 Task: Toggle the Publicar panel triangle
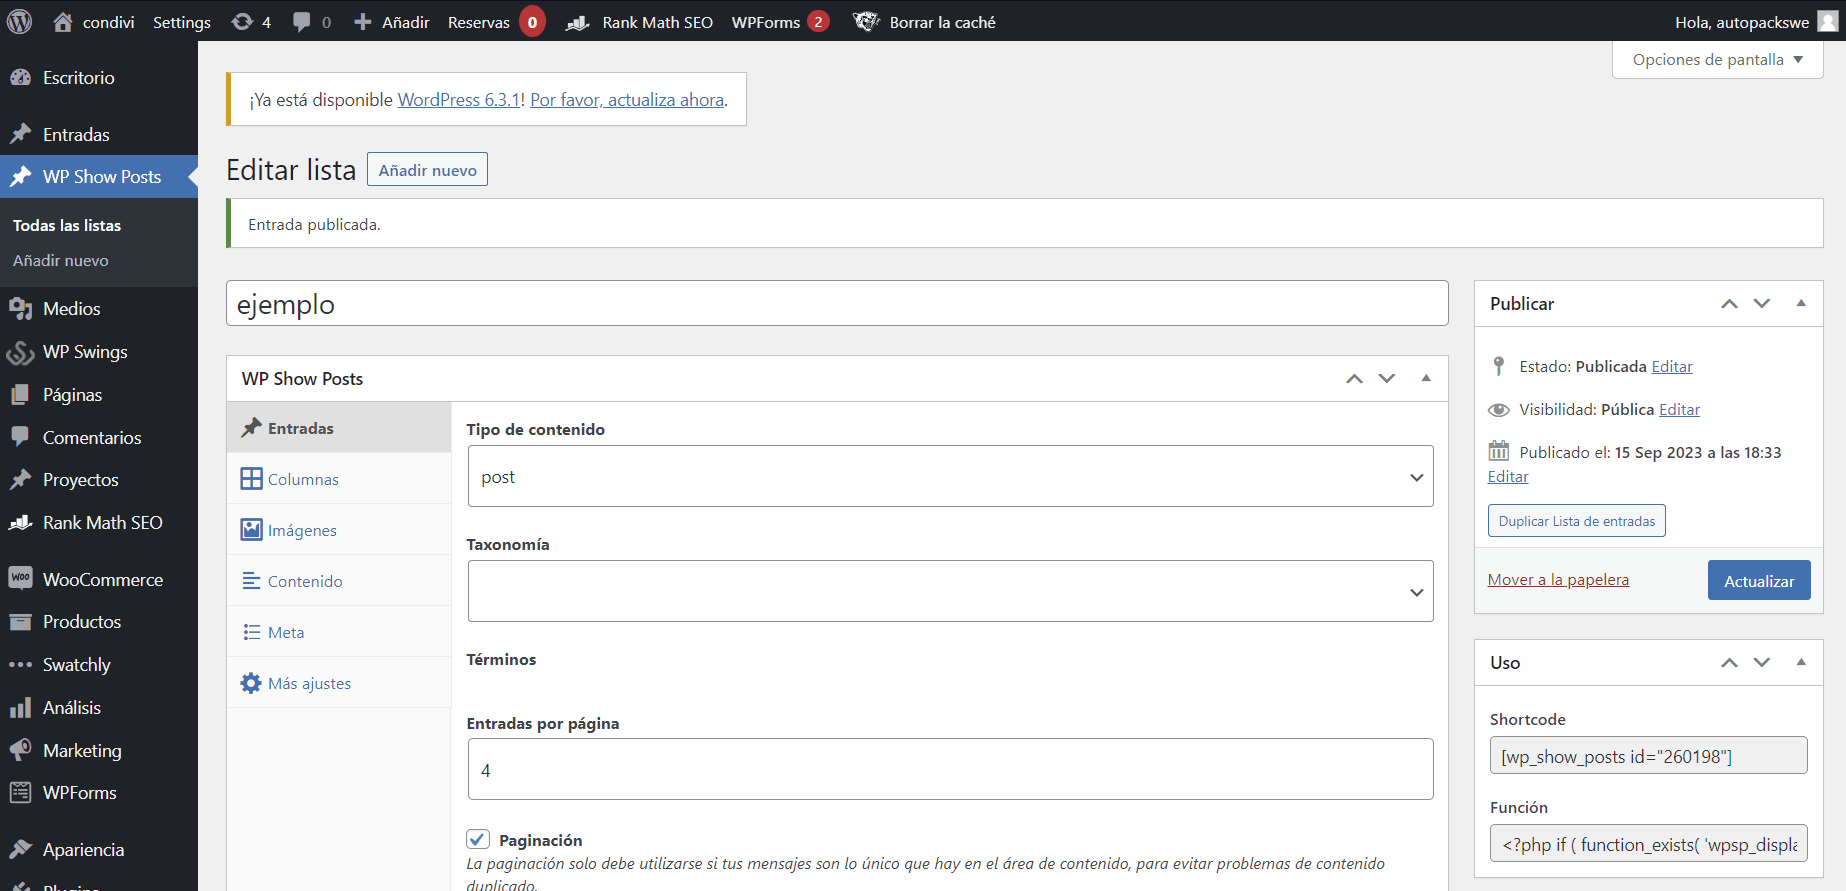(x=1801, y=303)
